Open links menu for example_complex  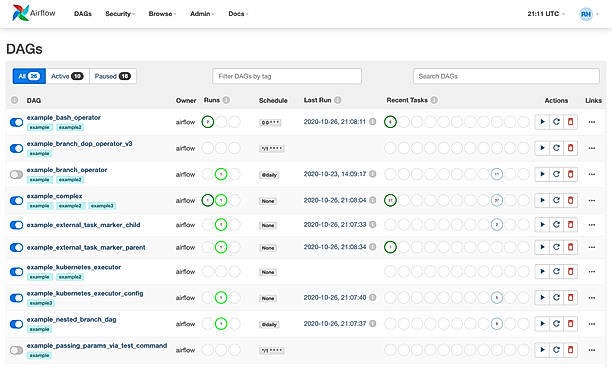592,200
